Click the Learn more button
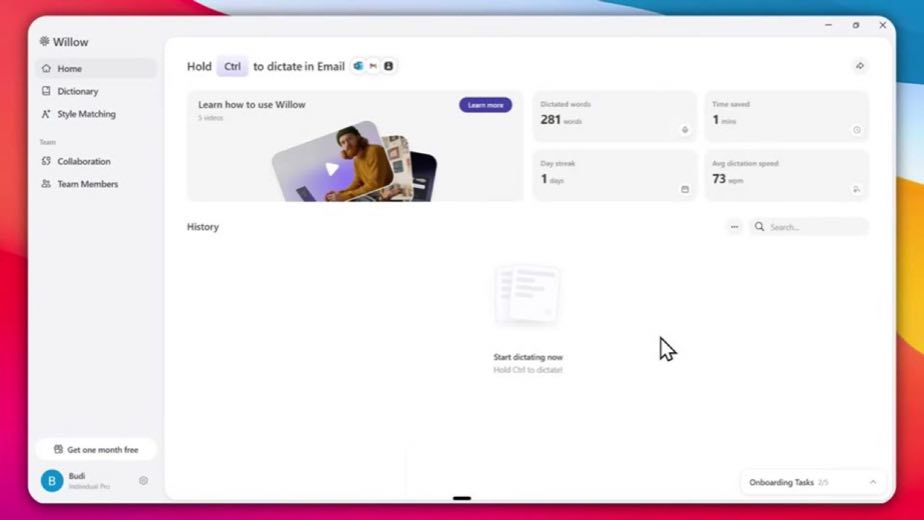Image resolution: width=924 pixels, height=520 pixels. (486, 105)
